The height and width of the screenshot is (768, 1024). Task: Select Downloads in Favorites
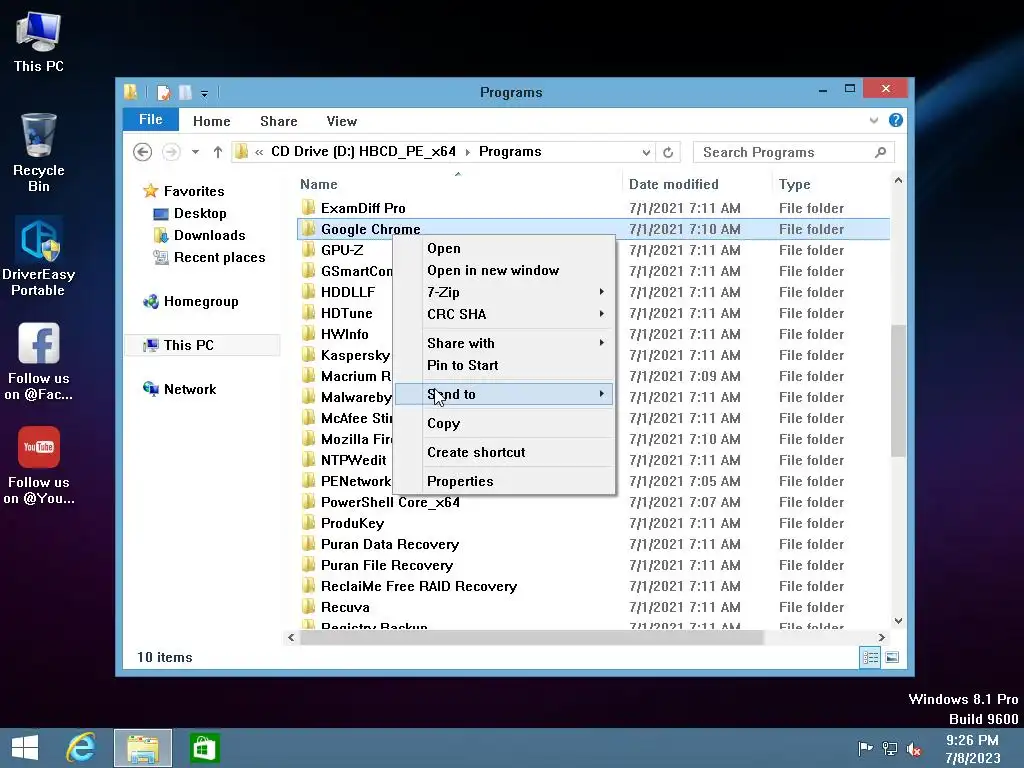tap(209, 235)
